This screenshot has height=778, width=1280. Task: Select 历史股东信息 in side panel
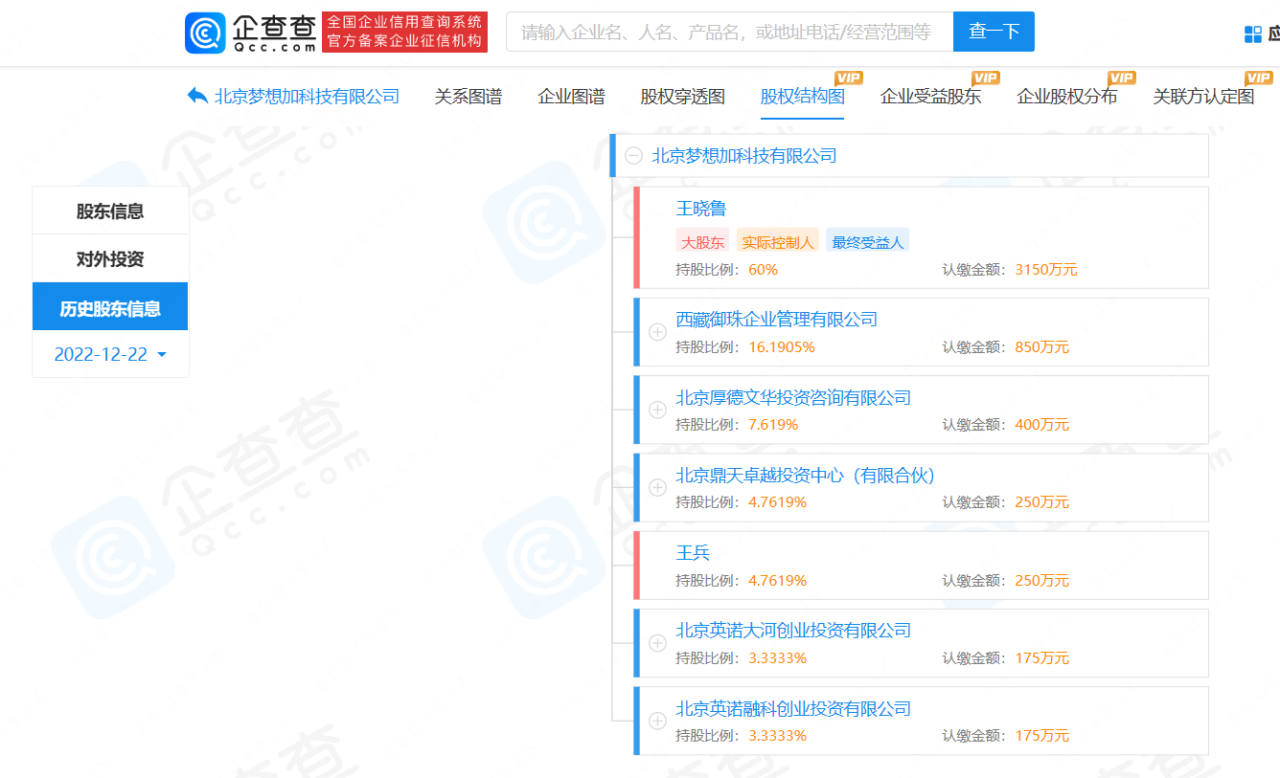(110, 308)
